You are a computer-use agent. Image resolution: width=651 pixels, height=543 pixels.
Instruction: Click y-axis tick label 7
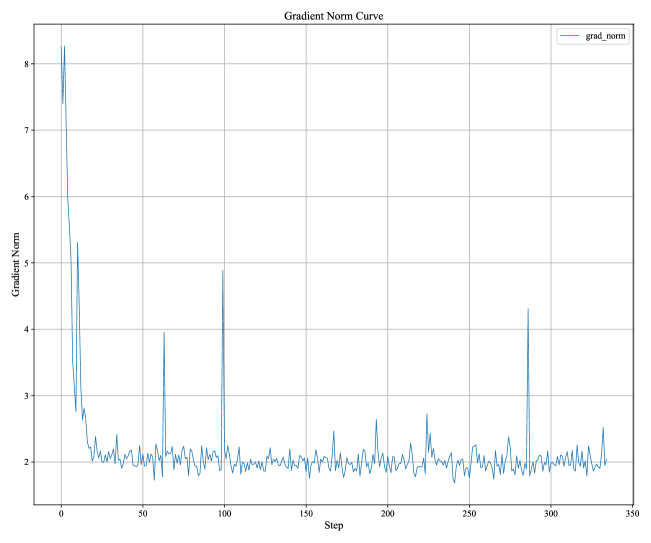(x=27, y=130)
